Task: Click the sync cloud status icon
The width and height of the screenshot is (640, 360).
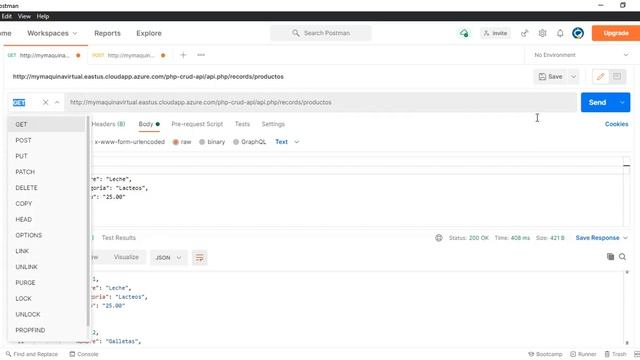Action: click(464, 33)
